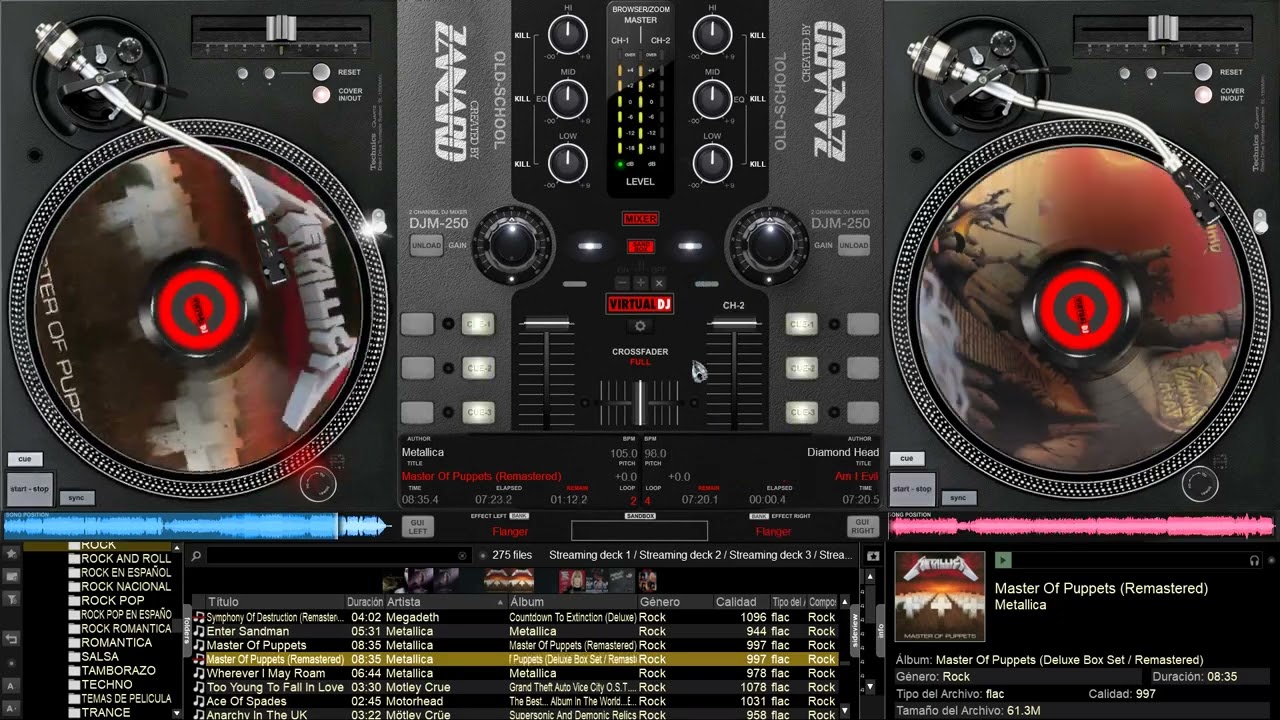Click the crossfader slider handle

pyautogui.click(x=640, y=401)
